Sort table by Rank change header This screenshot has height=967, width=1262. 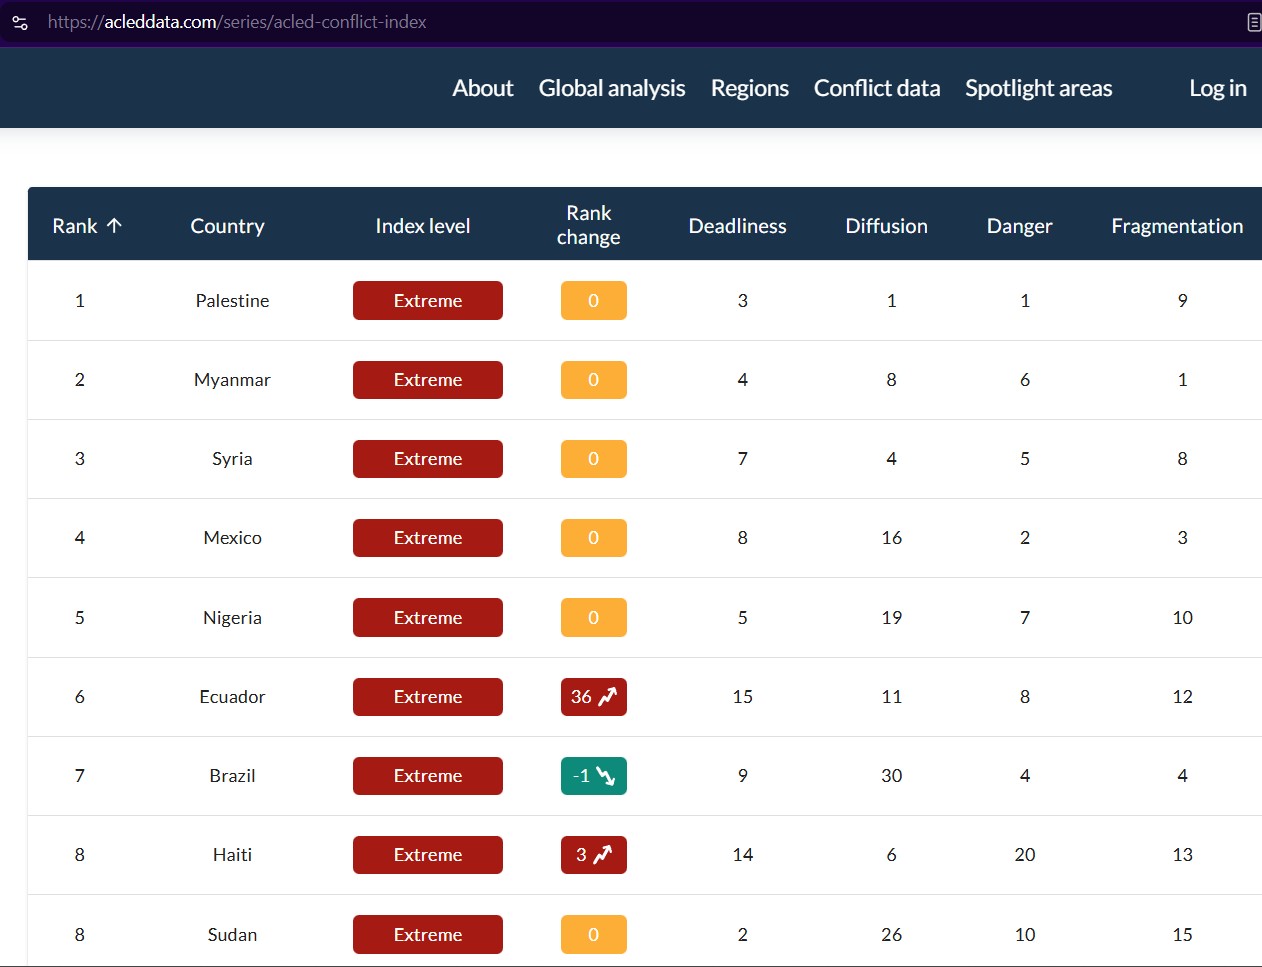(x=589, y=225)
